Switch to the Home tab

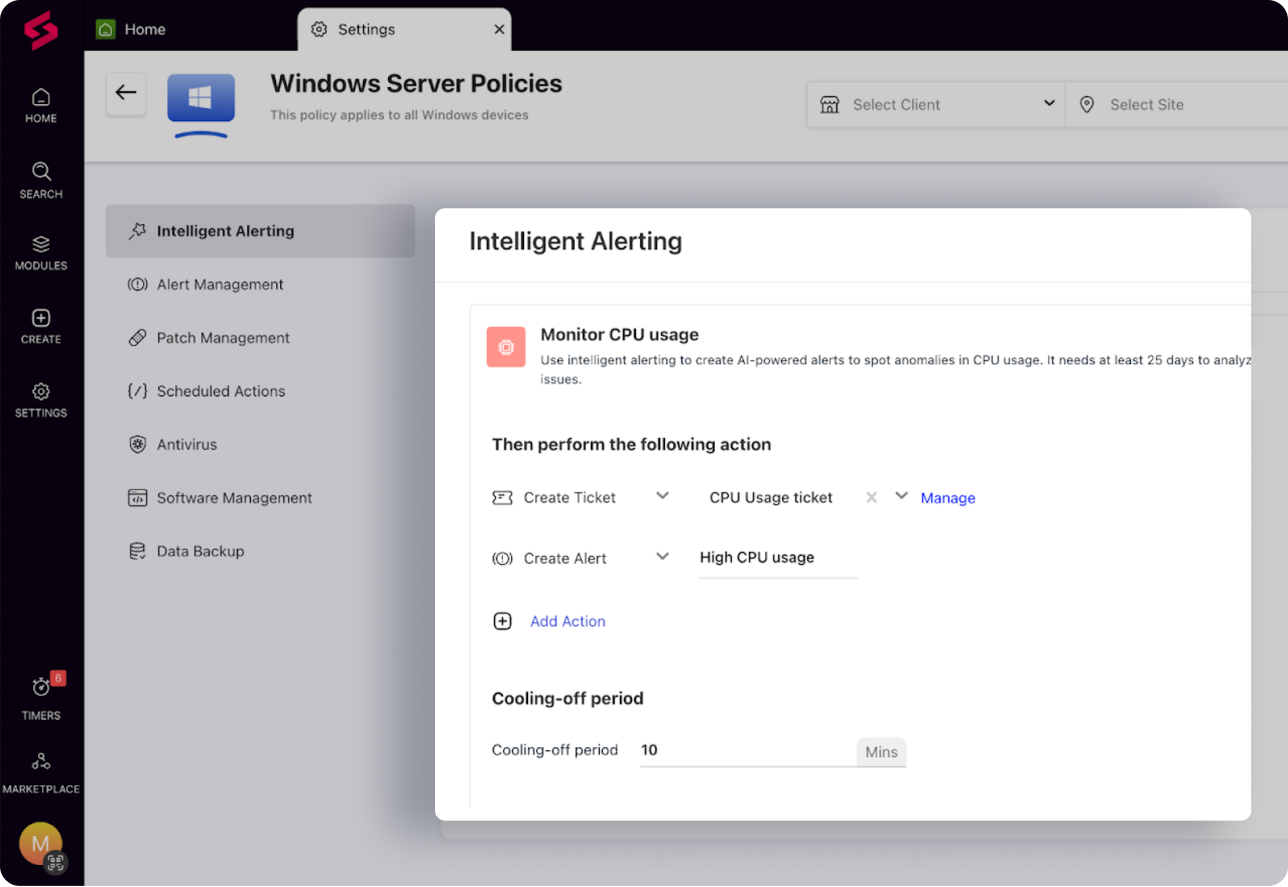click(144, 29)
